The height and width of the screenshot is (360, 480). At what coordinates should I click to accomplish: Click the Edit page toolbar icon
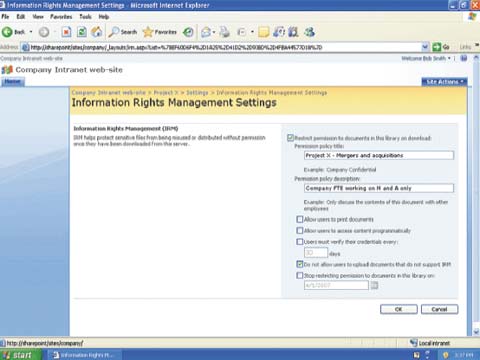pos(242,32)
